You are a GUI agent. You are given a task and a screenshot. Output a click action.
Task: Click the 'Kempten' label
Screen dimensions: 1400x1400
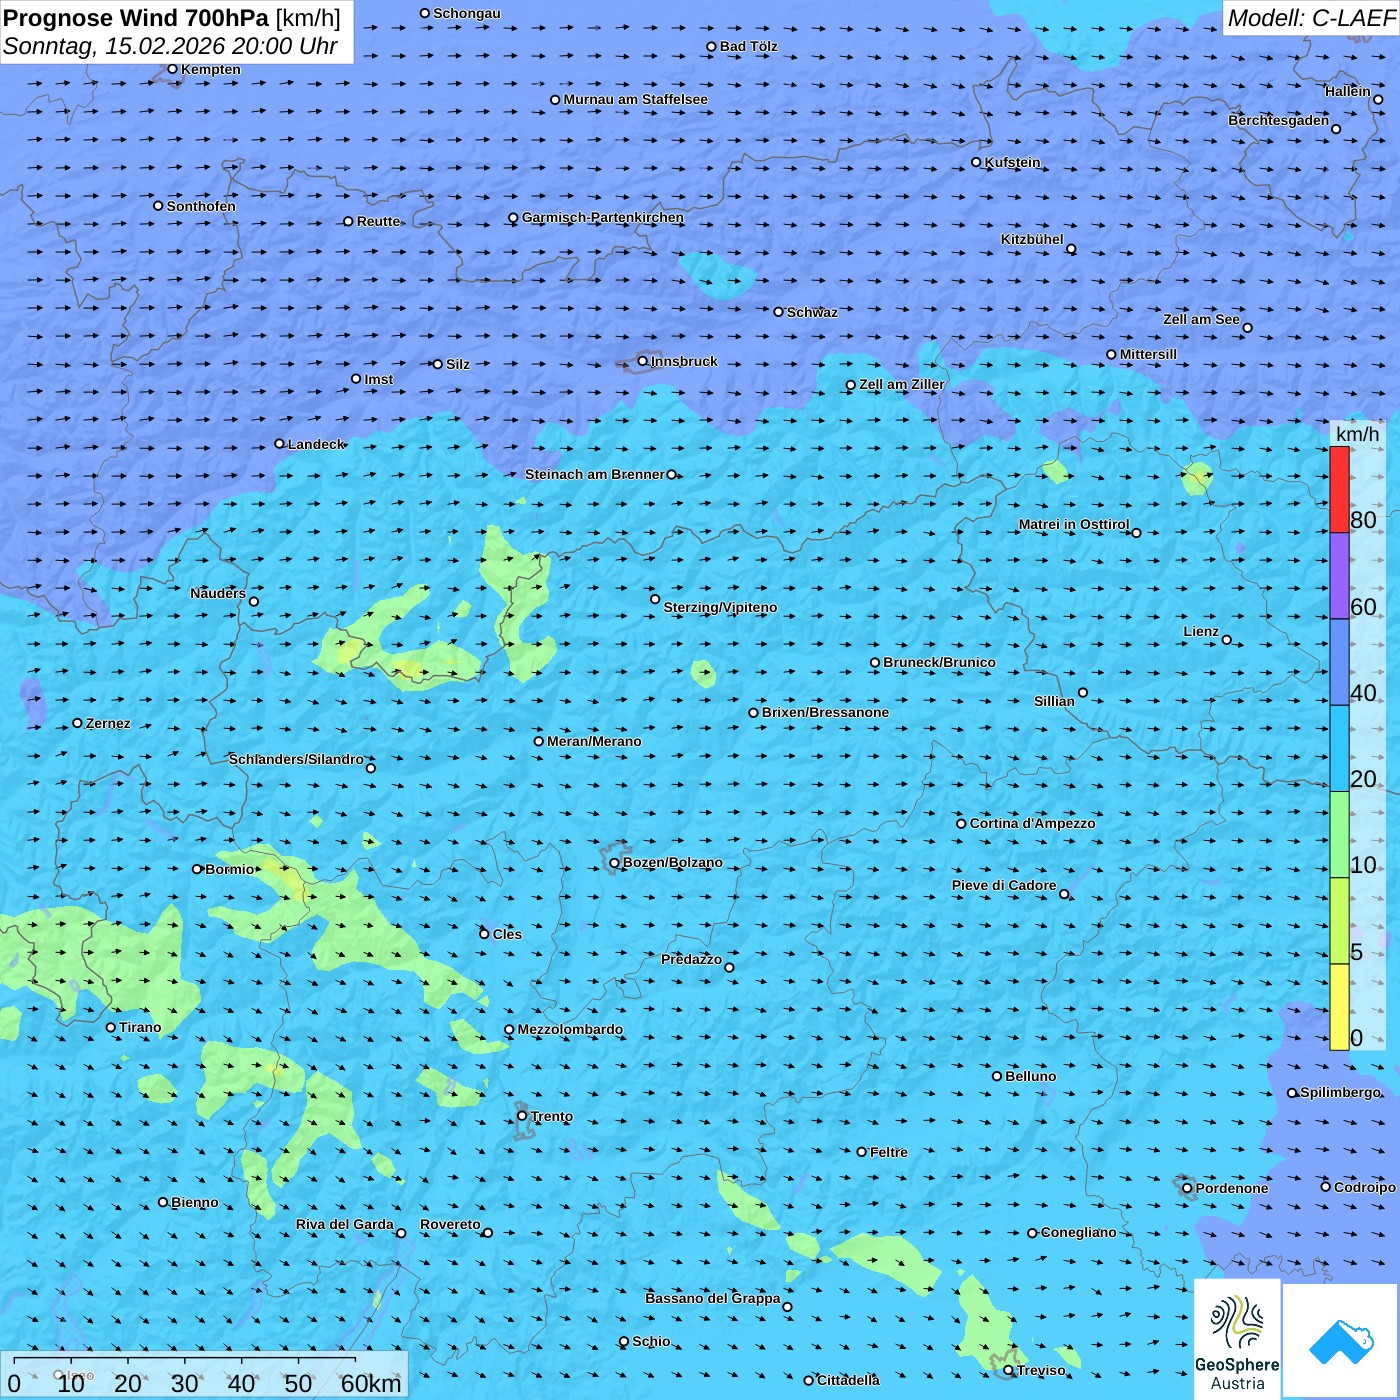pos(210,69)
